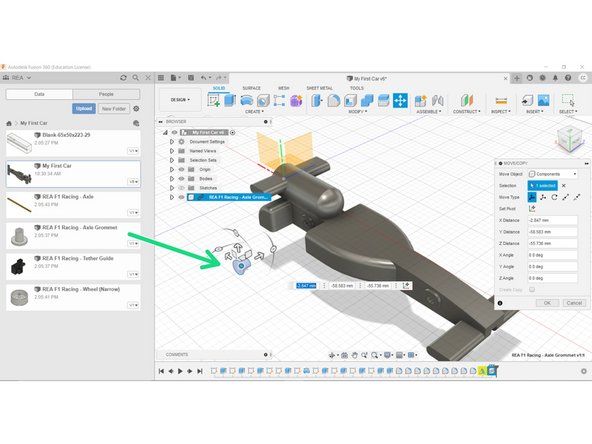Click the Combine tool icon
The height and width of the screenshot is (444, 592).
[367, 100]
